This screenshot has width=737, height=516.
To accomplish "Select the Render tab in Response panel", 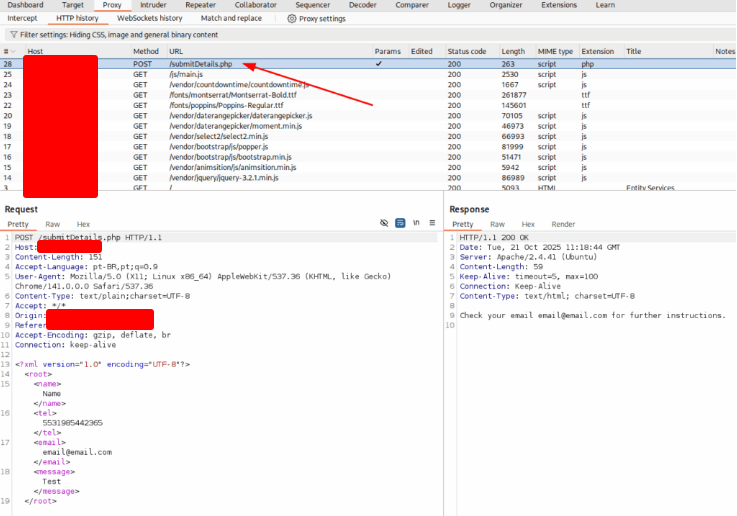I will point(563,224).
